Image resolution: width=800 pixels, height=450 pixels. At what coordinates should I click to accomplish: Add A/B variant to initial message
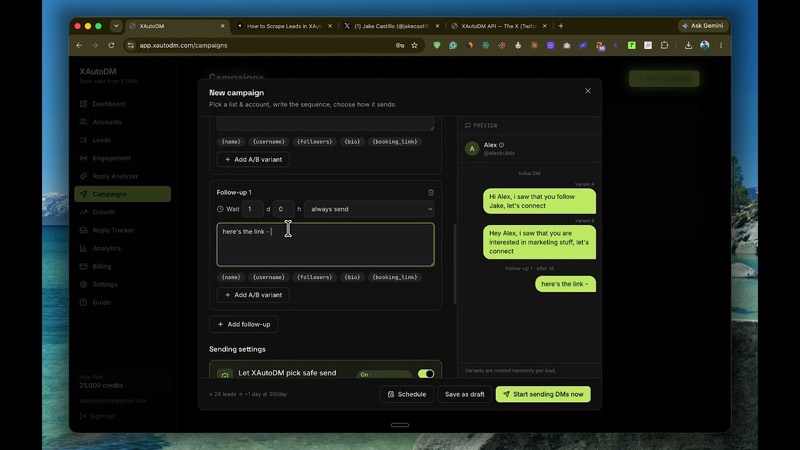tap(253, 159)
